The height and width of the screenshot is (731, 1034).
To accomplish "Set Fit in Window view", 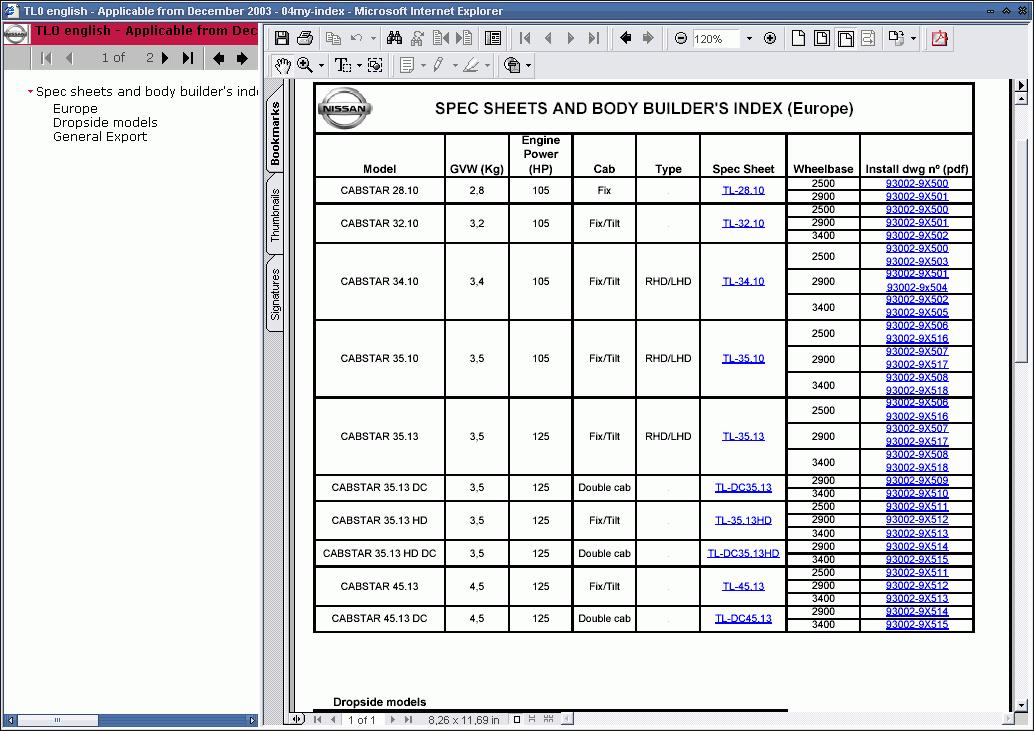I will tap(822, 38).
